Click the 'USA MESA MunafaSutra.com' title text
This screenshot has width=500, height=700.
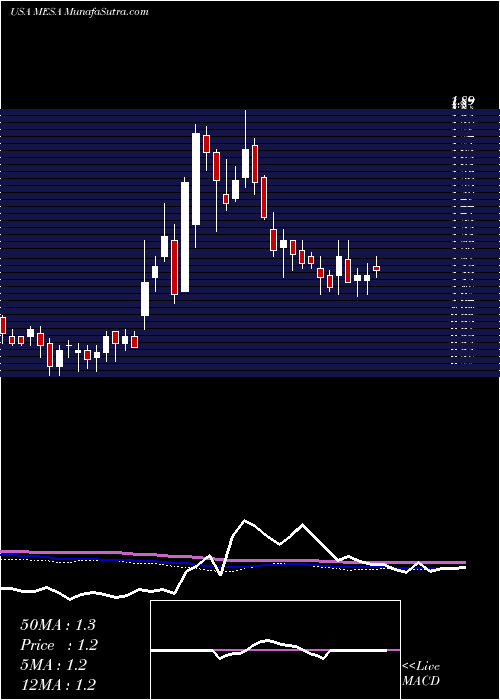click(79, 12)
